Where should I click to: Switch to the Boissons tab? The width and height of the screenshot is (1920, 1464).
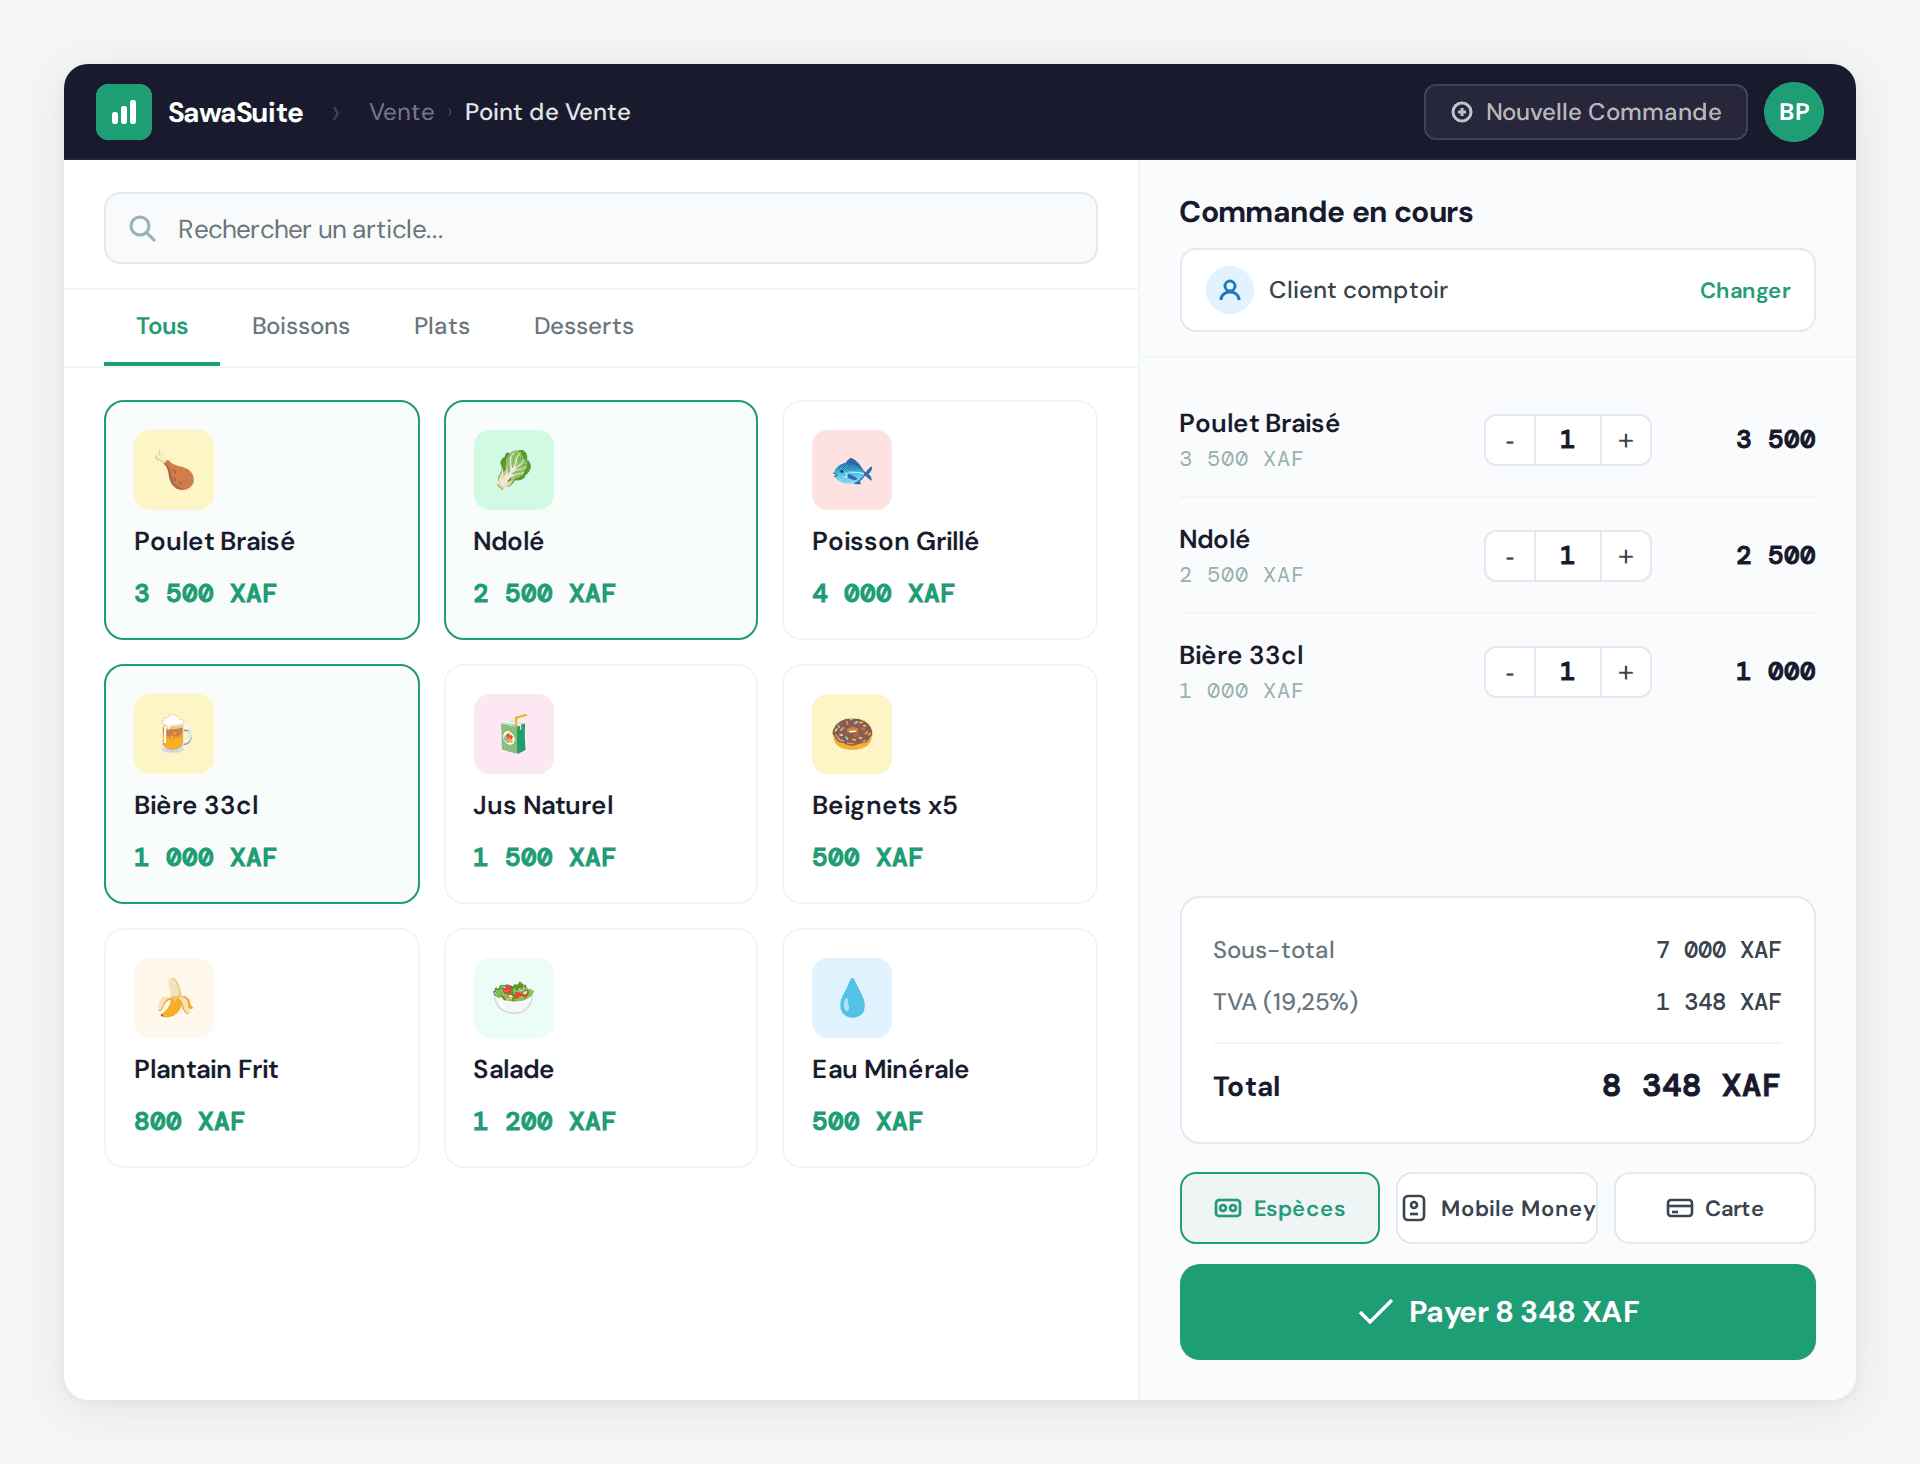[301, 326]
